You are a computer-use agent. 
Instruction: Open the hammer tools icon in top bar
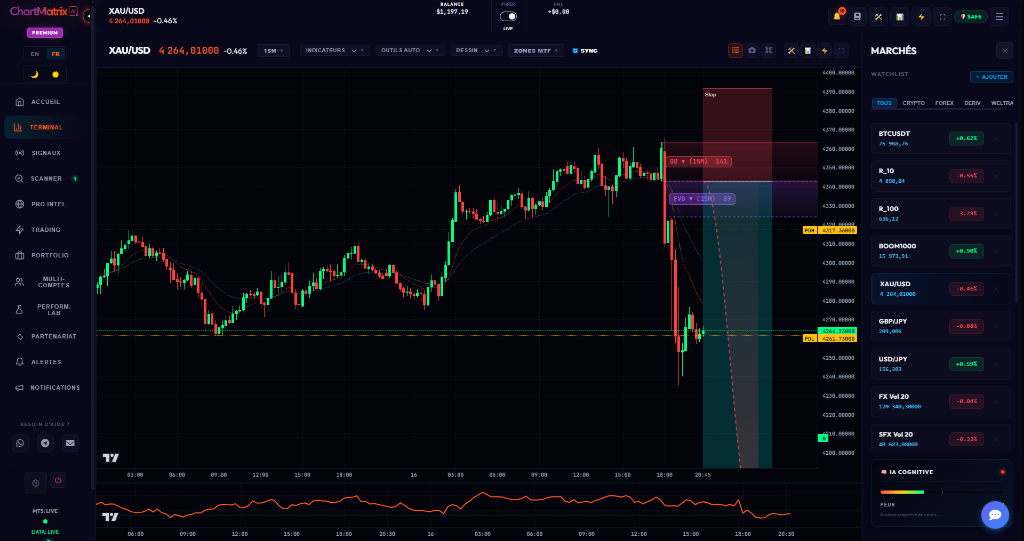878,17
